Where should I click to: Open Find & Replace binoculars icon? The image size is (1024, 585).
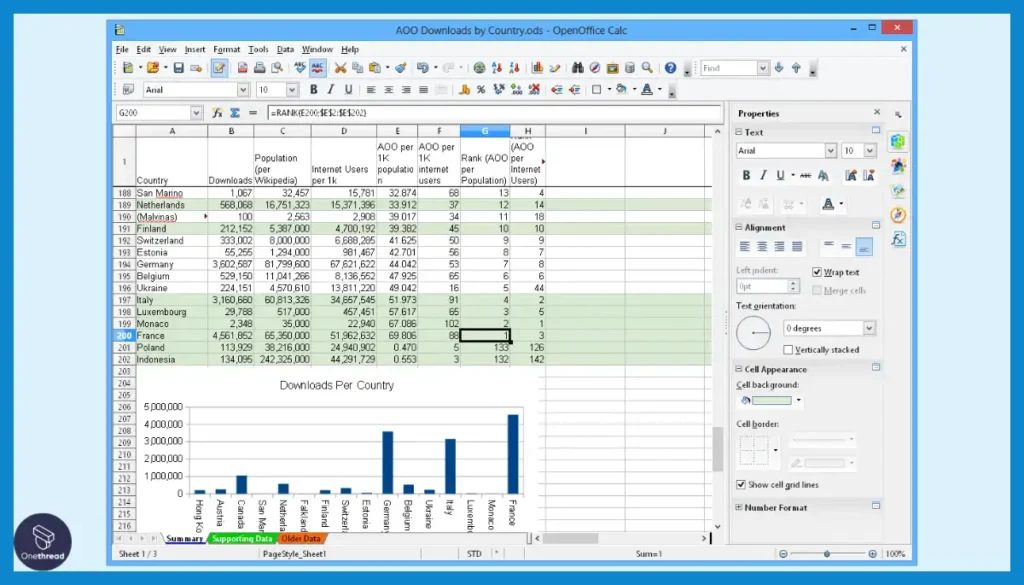point(577,68)
